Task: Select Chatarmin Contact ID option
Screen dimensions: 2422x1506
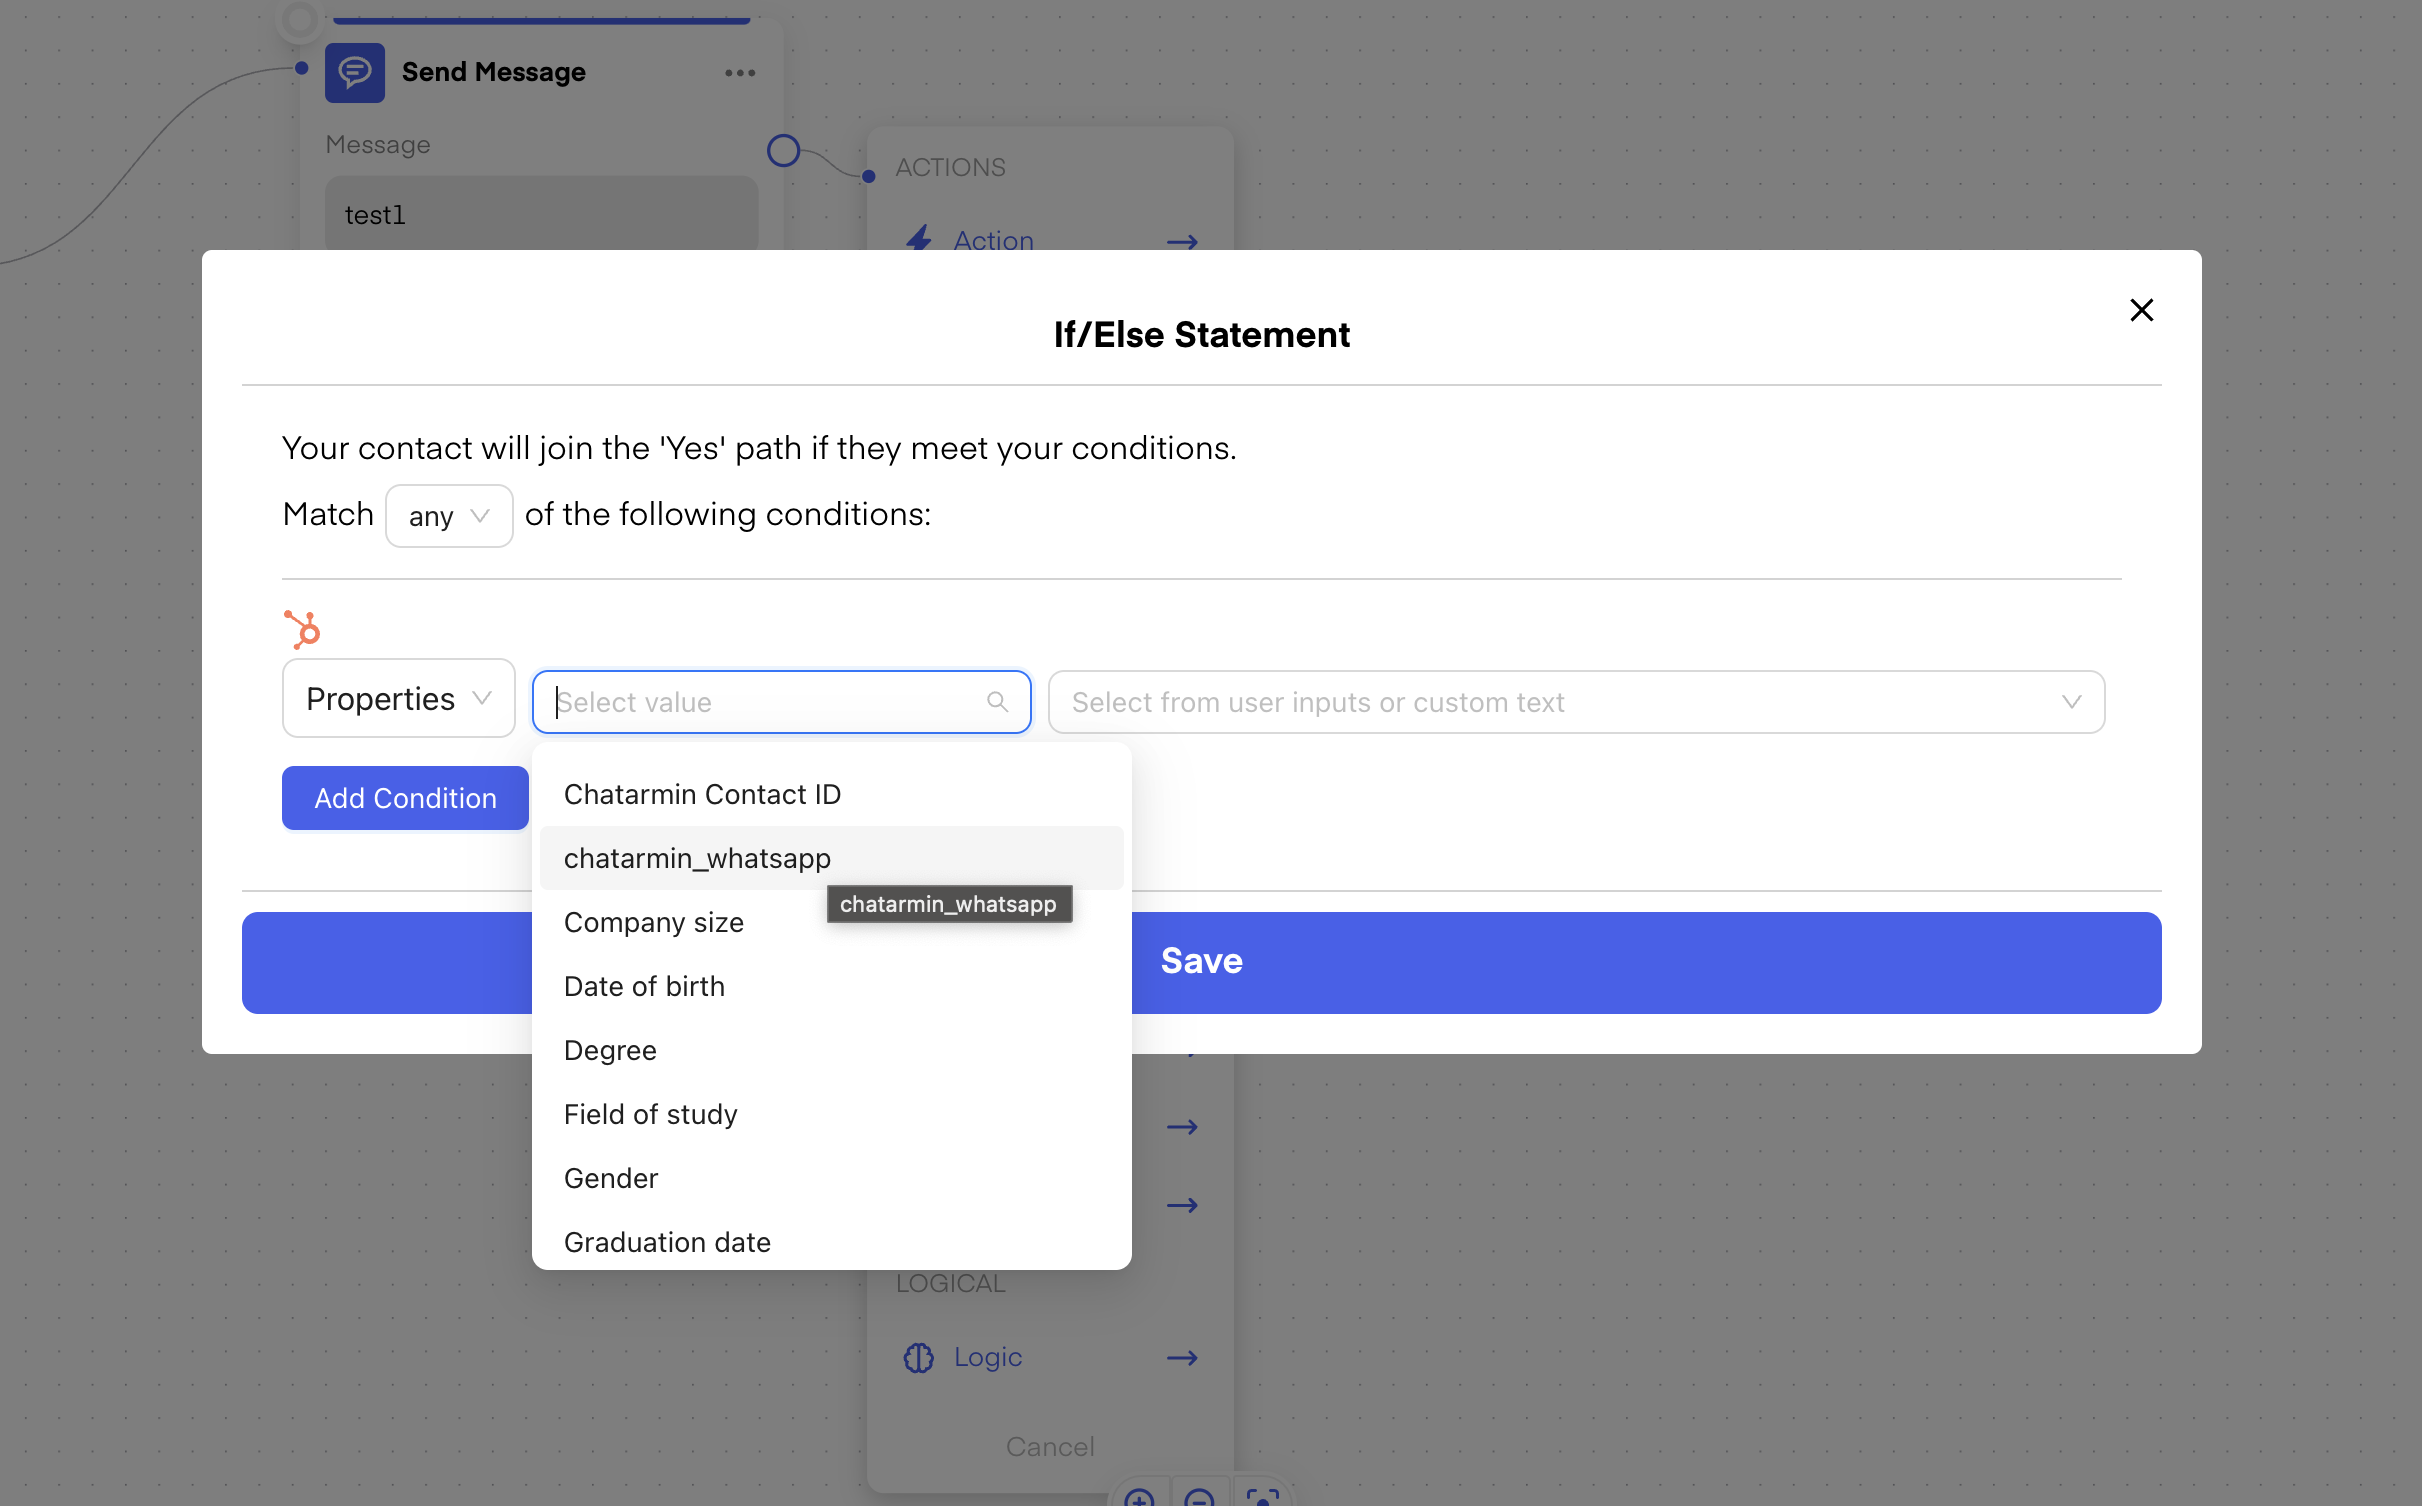Action: point(702,794)
